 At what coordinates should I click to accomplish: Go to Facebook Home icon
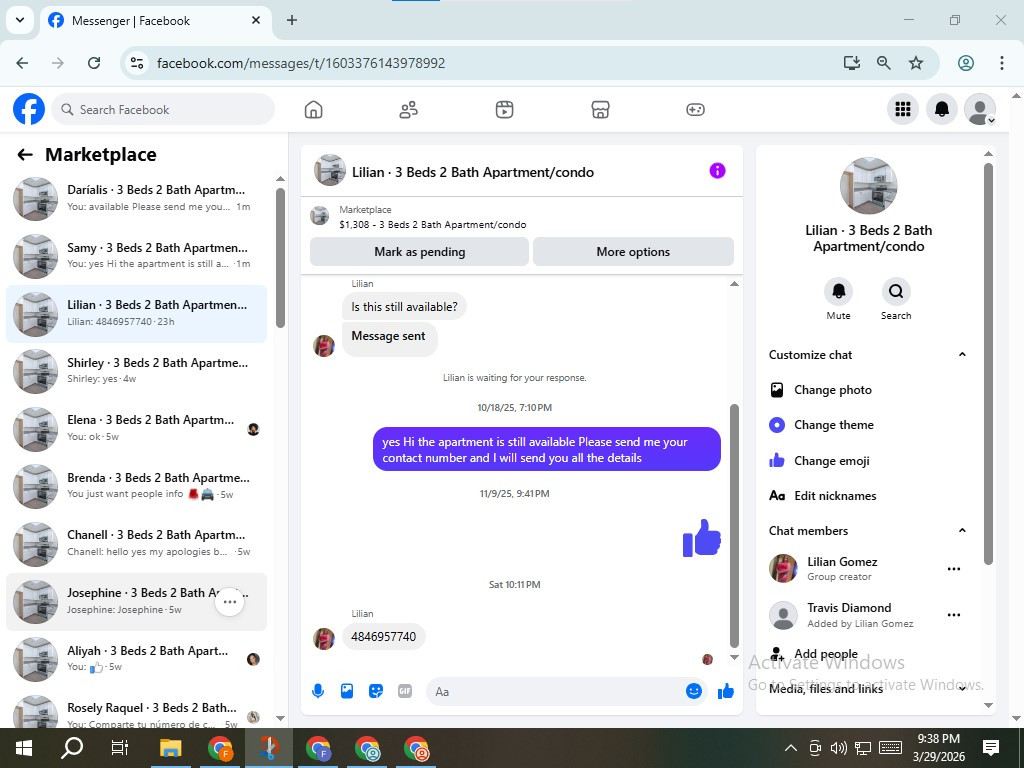click(313, 110)
